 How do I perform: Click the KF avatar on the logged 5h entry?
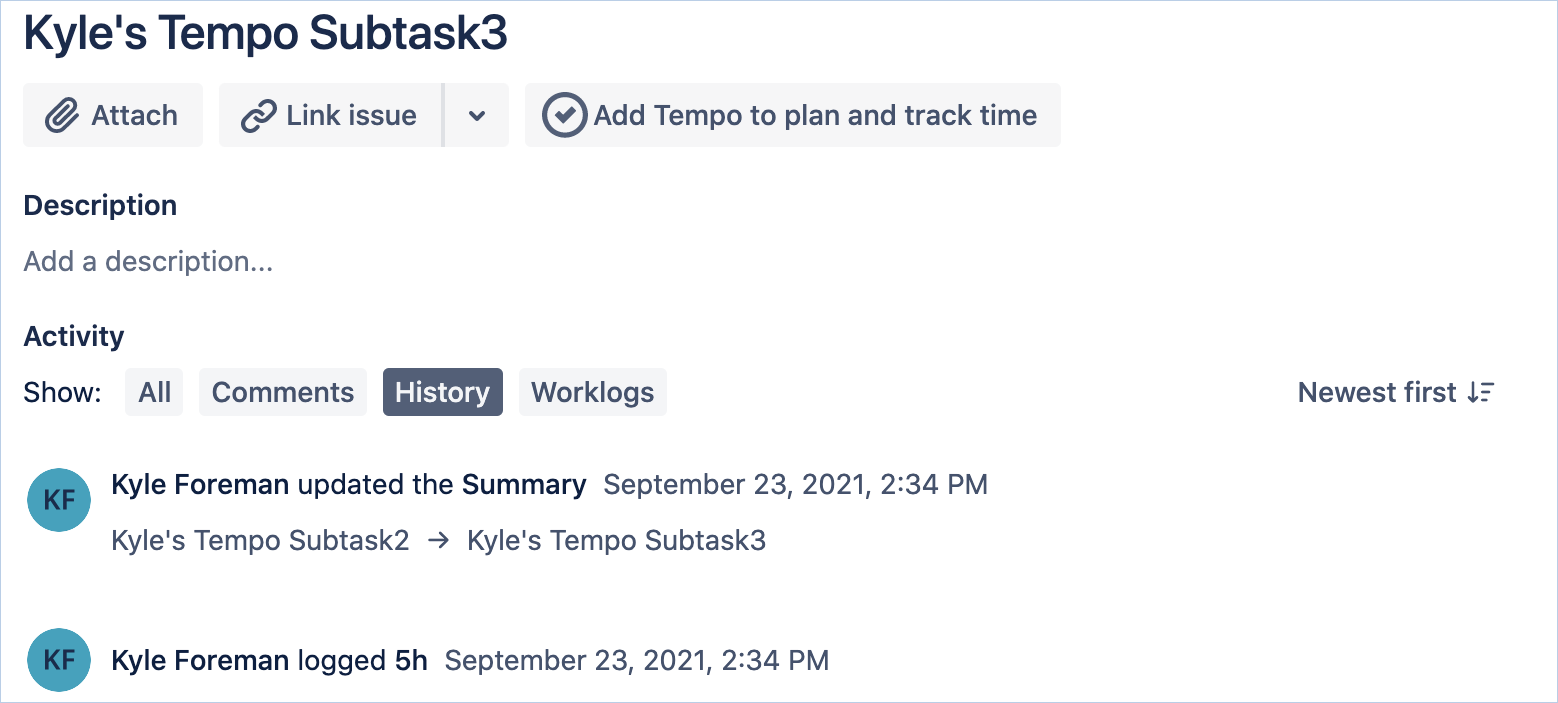tap(58, 660)
